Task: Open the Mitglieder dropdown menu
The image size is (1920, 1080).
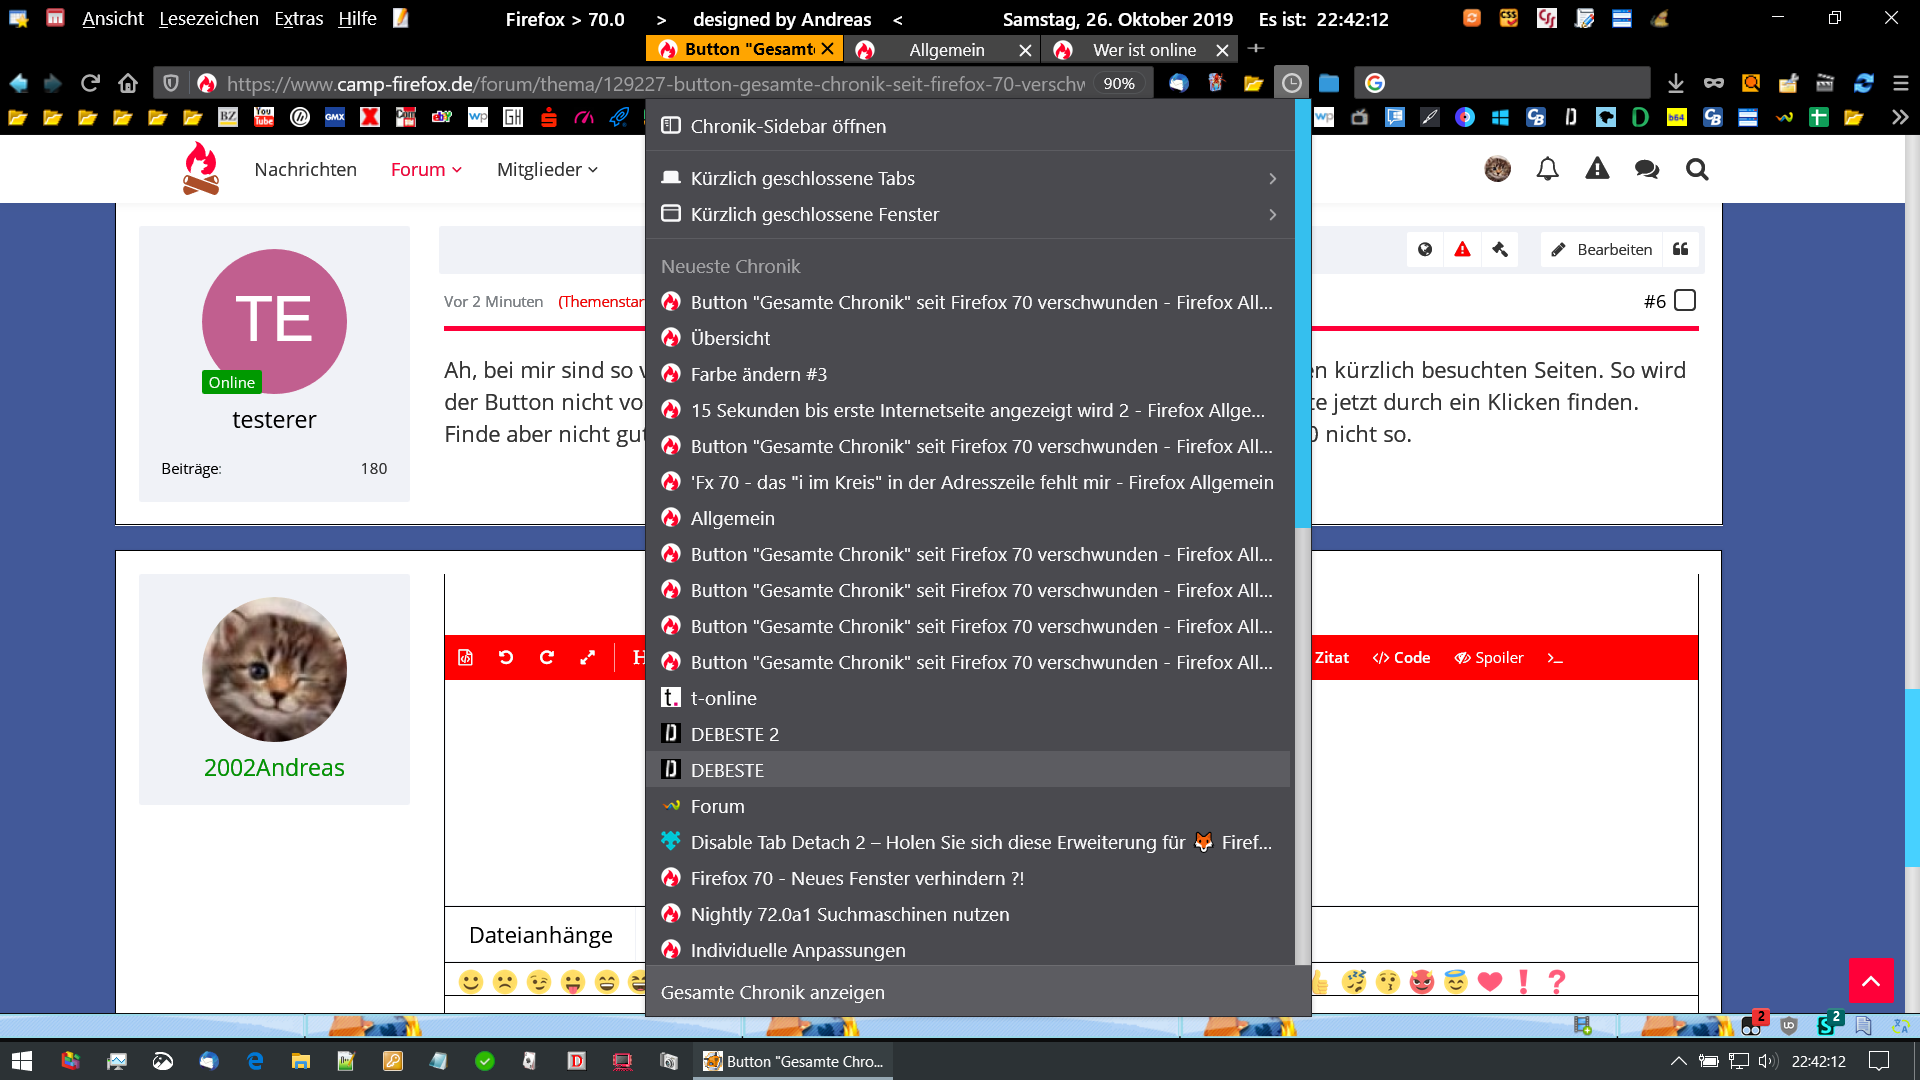Action: (547, 170)
